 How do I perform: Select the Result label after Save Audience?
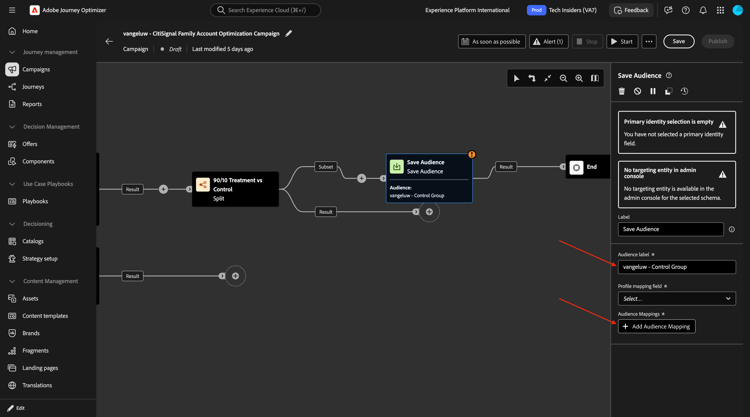click(506, 167)
